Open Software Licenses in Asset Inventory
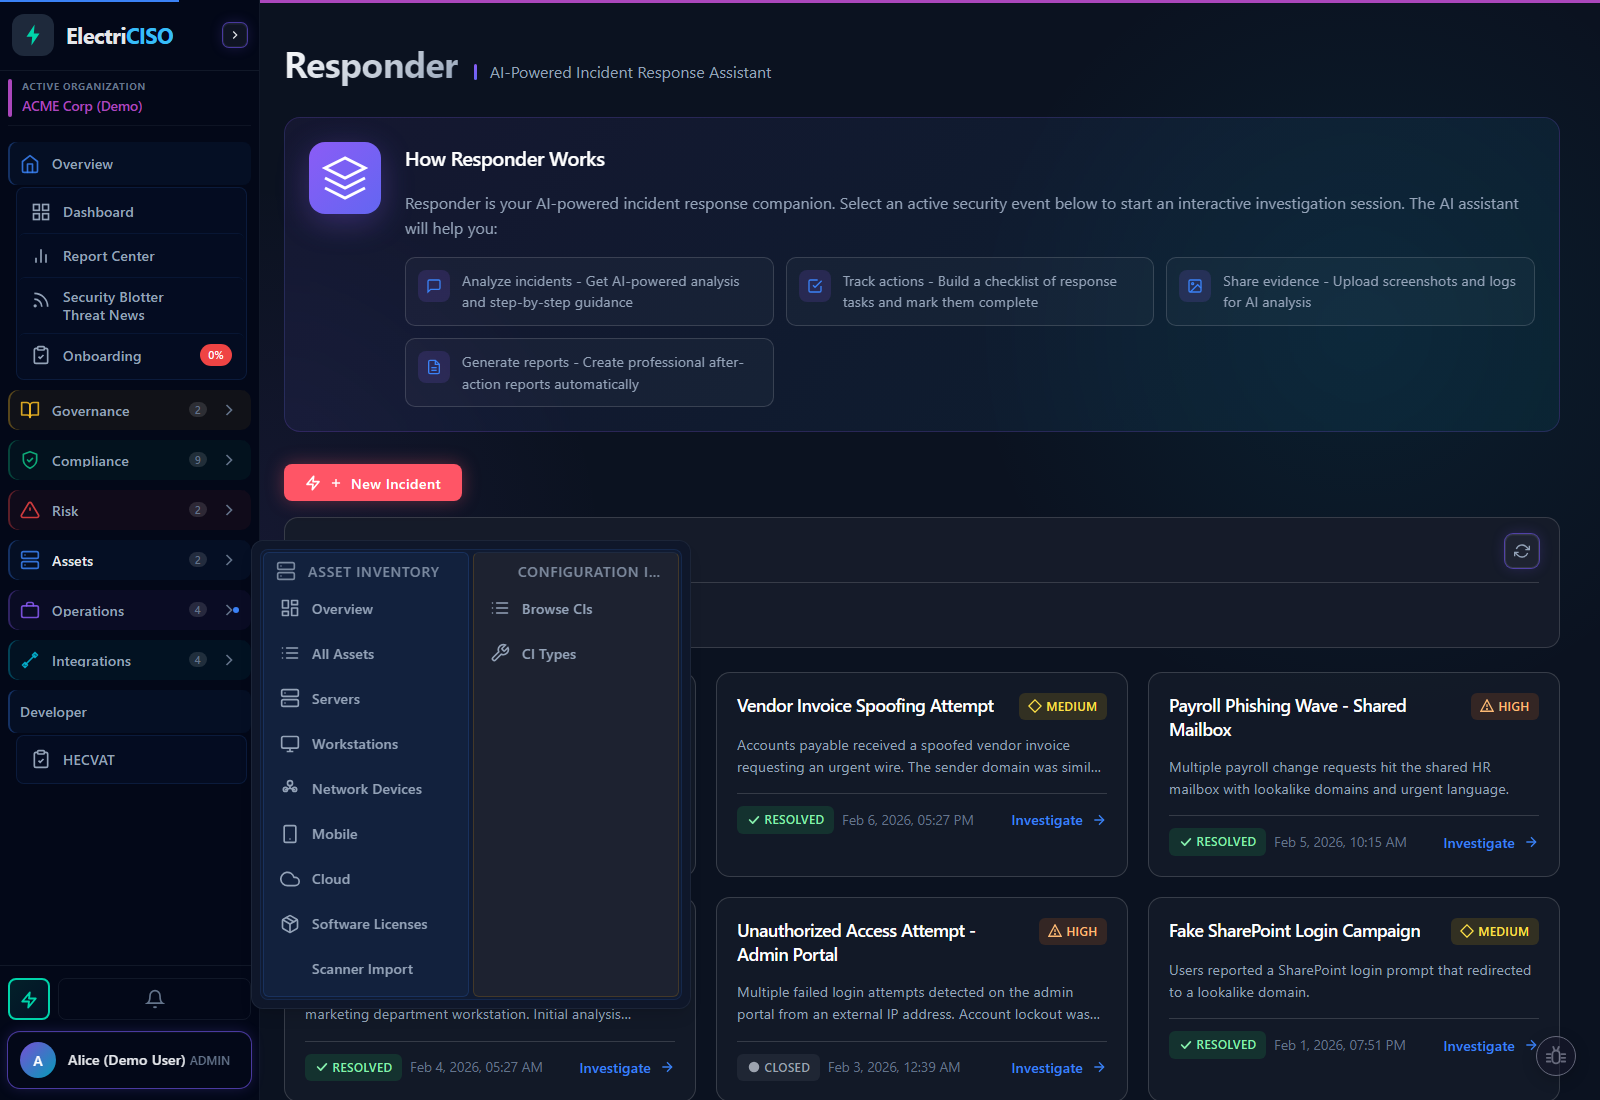Viewport: 1600px width, 1100px height. pos(369,923)
